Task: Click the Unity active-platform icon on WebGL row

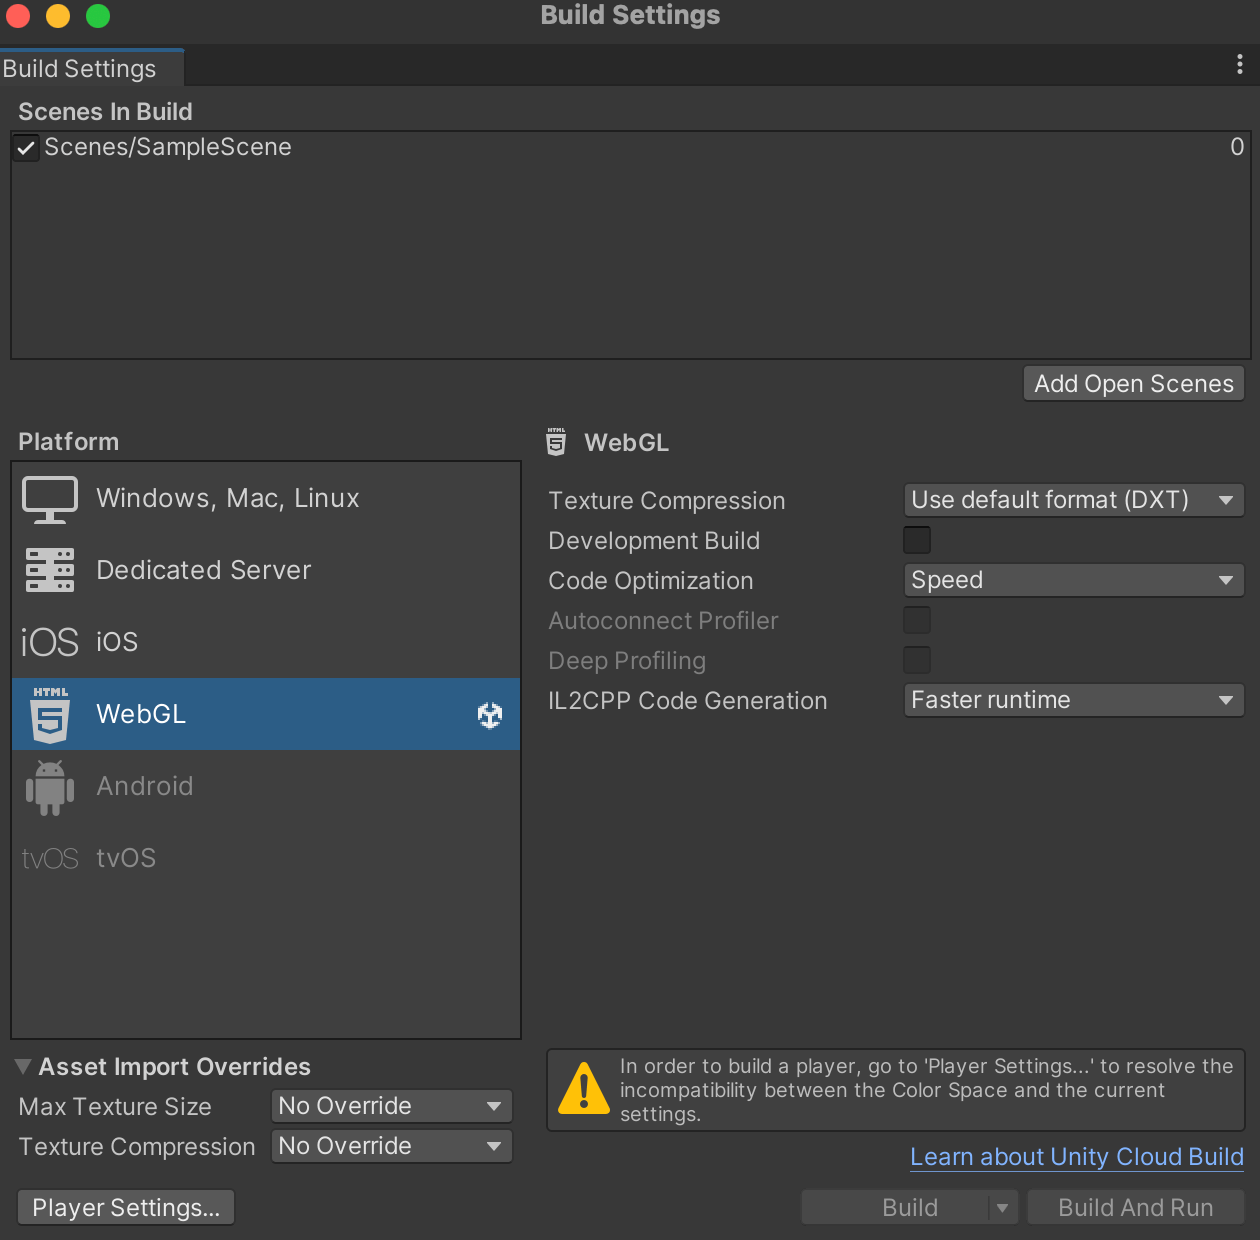Action: tap(490, 715)
